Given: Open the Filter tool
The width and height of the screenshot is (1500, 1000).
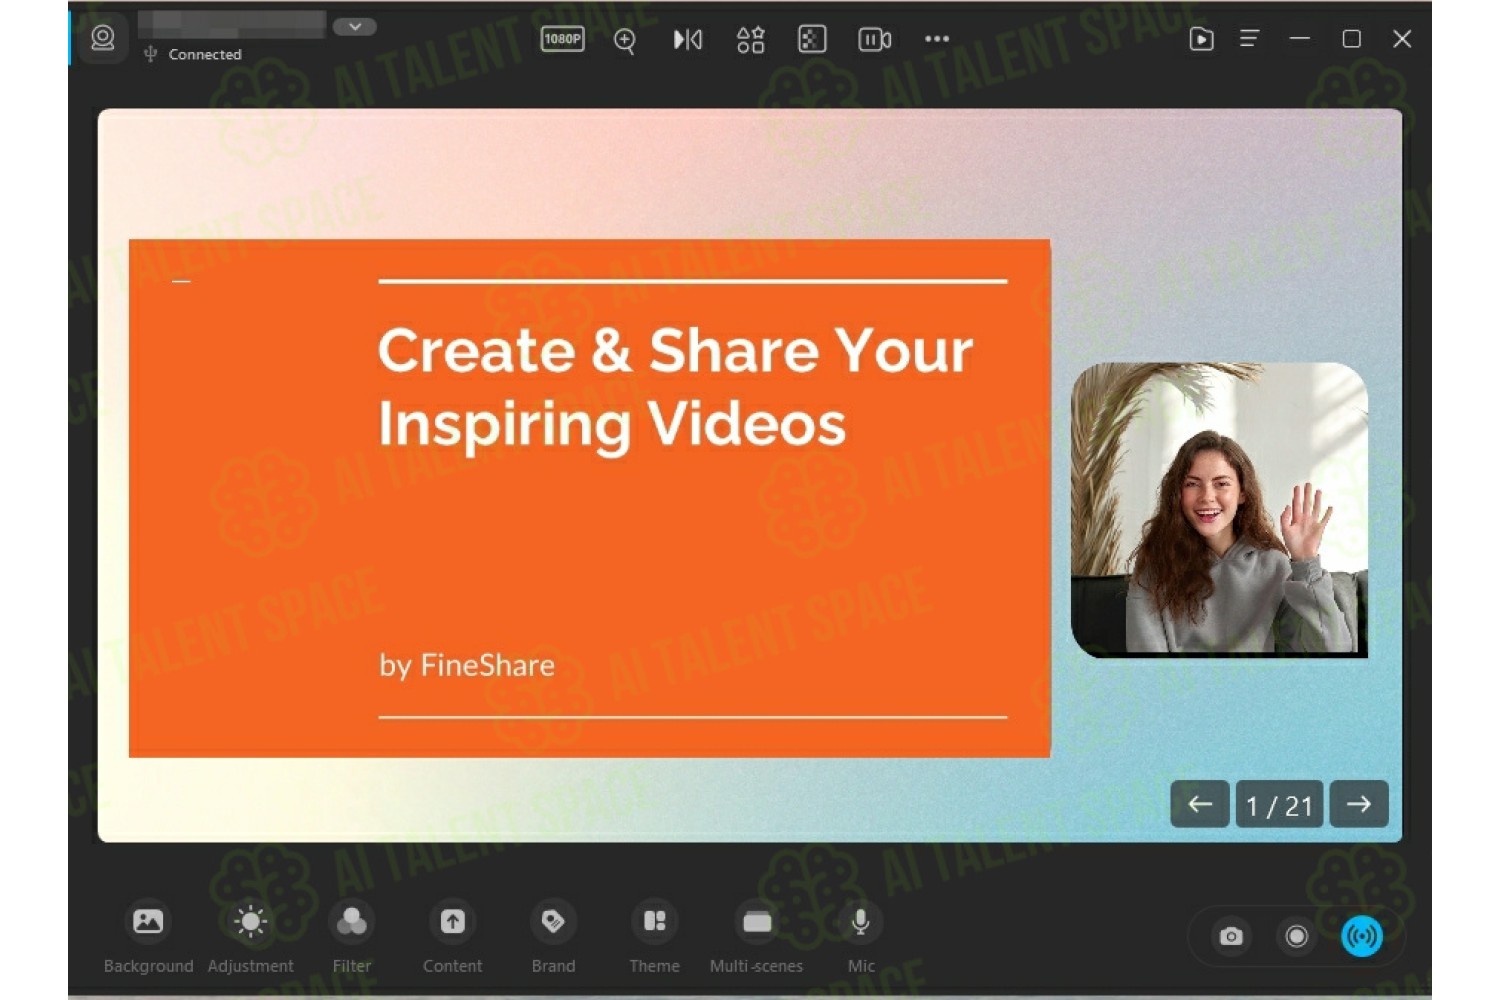Looking at the screenshot, I should (352, 937).
